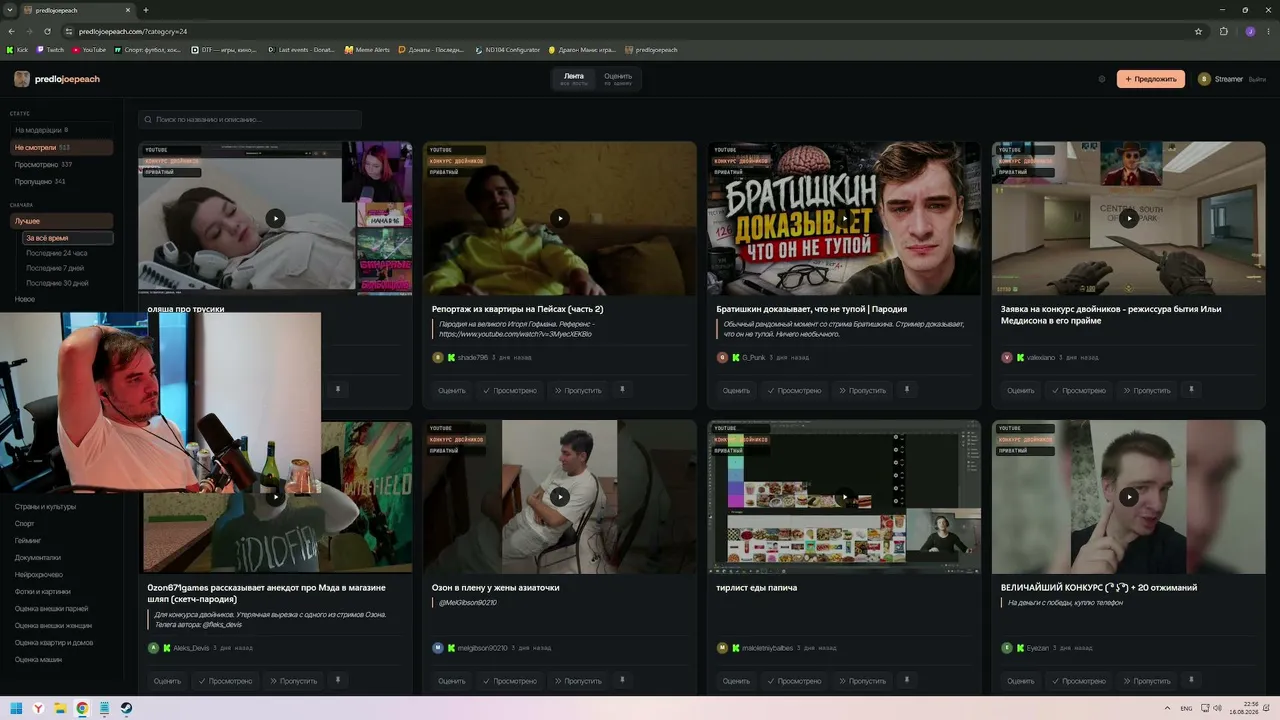Select the Не смотрели status filter
This screenshot has width=1280, height=720.
[61, 147]
